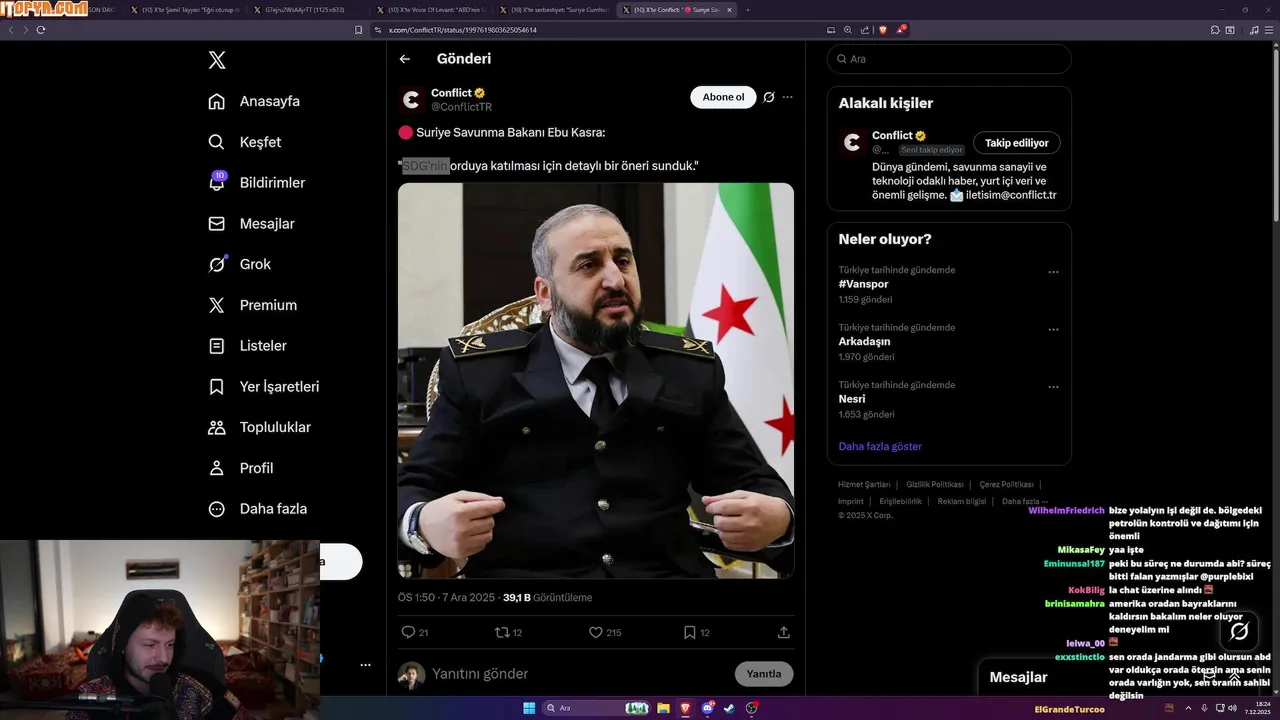
Task: Click zoom icon in address bar
Action: [x=848, y=30]
